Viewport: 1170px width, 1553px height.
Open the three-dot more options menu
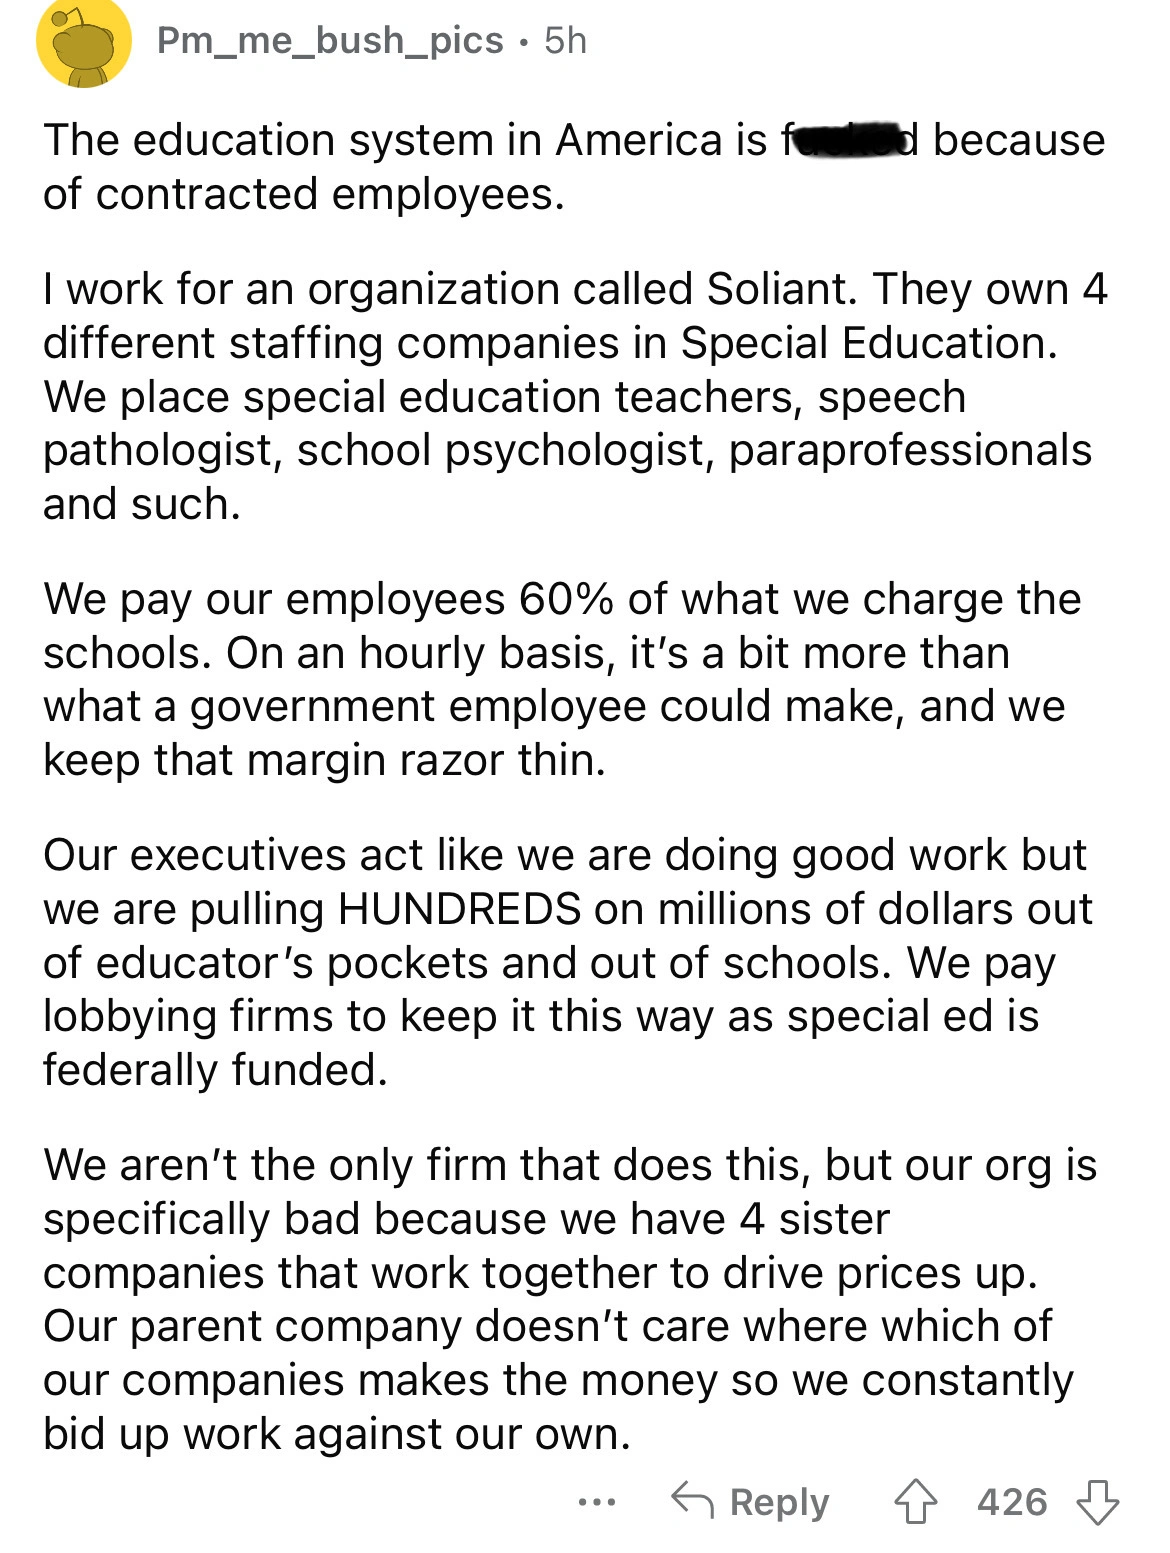(597, 1502)
